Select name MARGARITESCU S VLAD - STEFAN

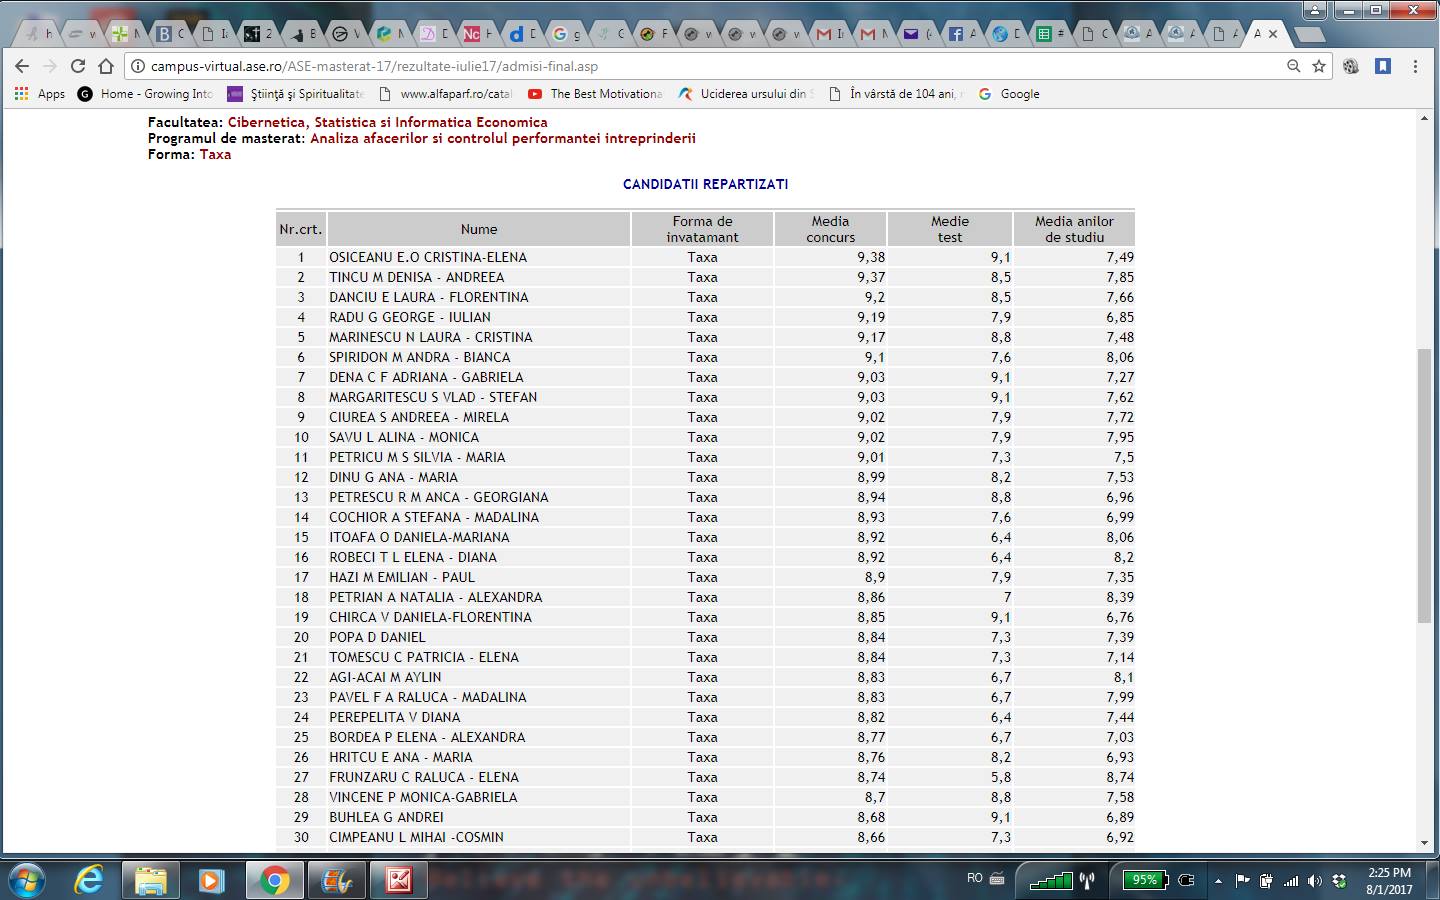(x=433, y=397)
